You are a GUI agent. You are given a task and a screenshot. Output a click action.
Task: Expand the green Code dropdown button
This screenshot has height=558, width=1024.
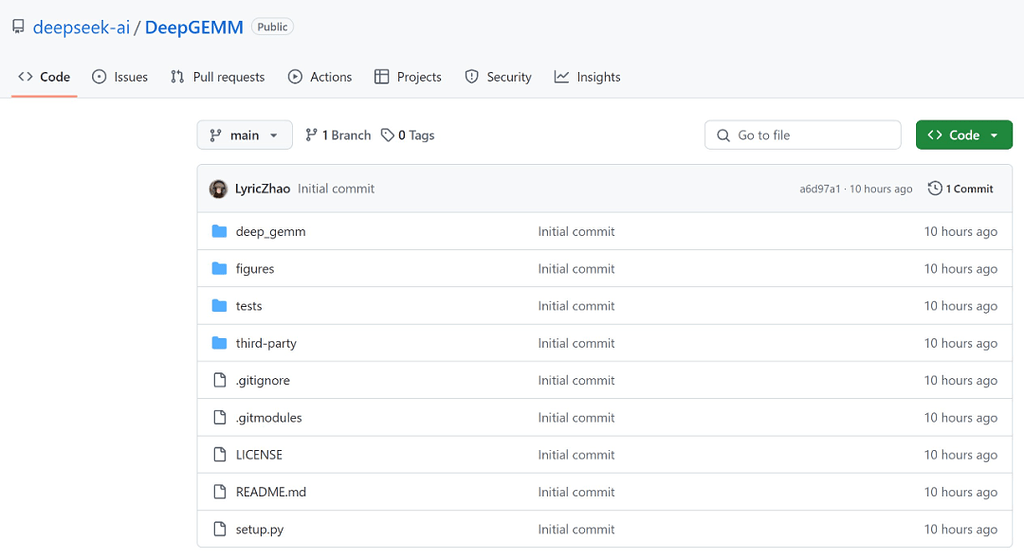[963, 136]
